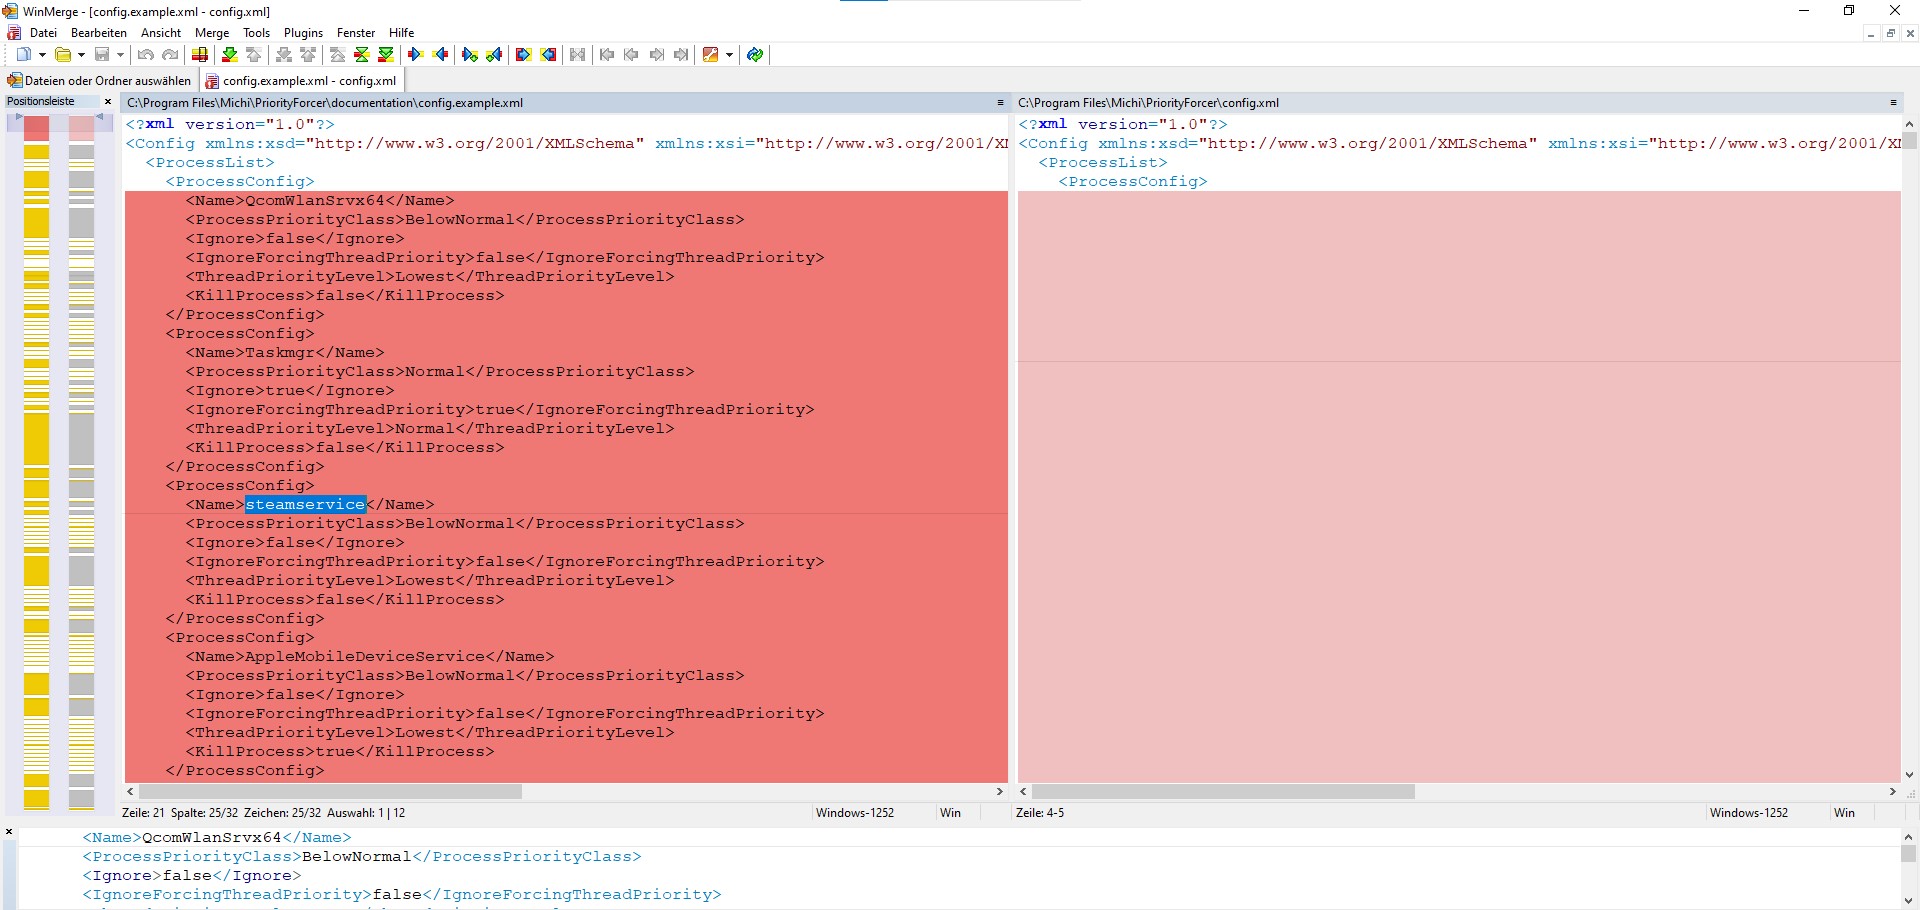1920x910 pixels.
Task: Click Copy Right and Advance icon
Action: [470, 55]
